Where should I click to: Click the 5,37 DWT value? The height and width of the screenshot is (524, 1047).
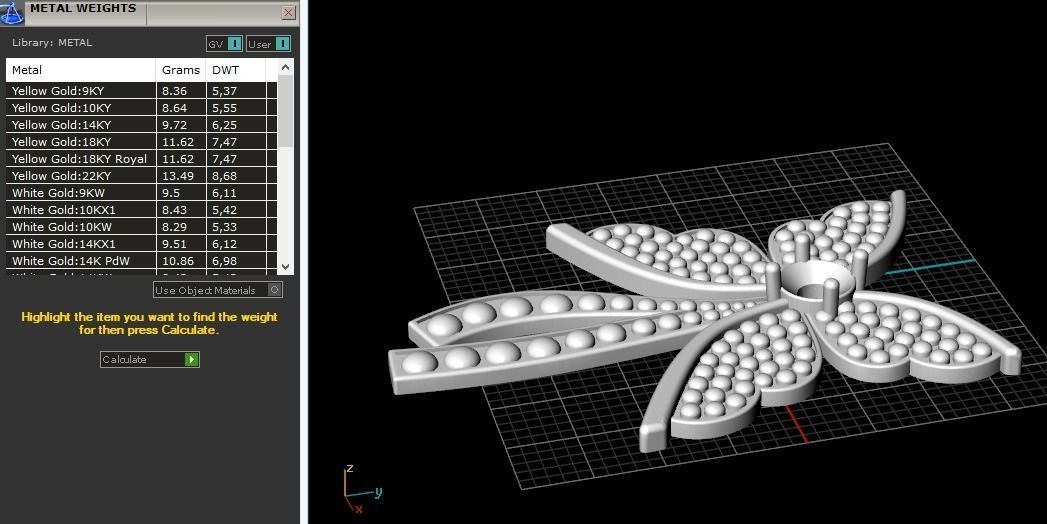(224, 91)
